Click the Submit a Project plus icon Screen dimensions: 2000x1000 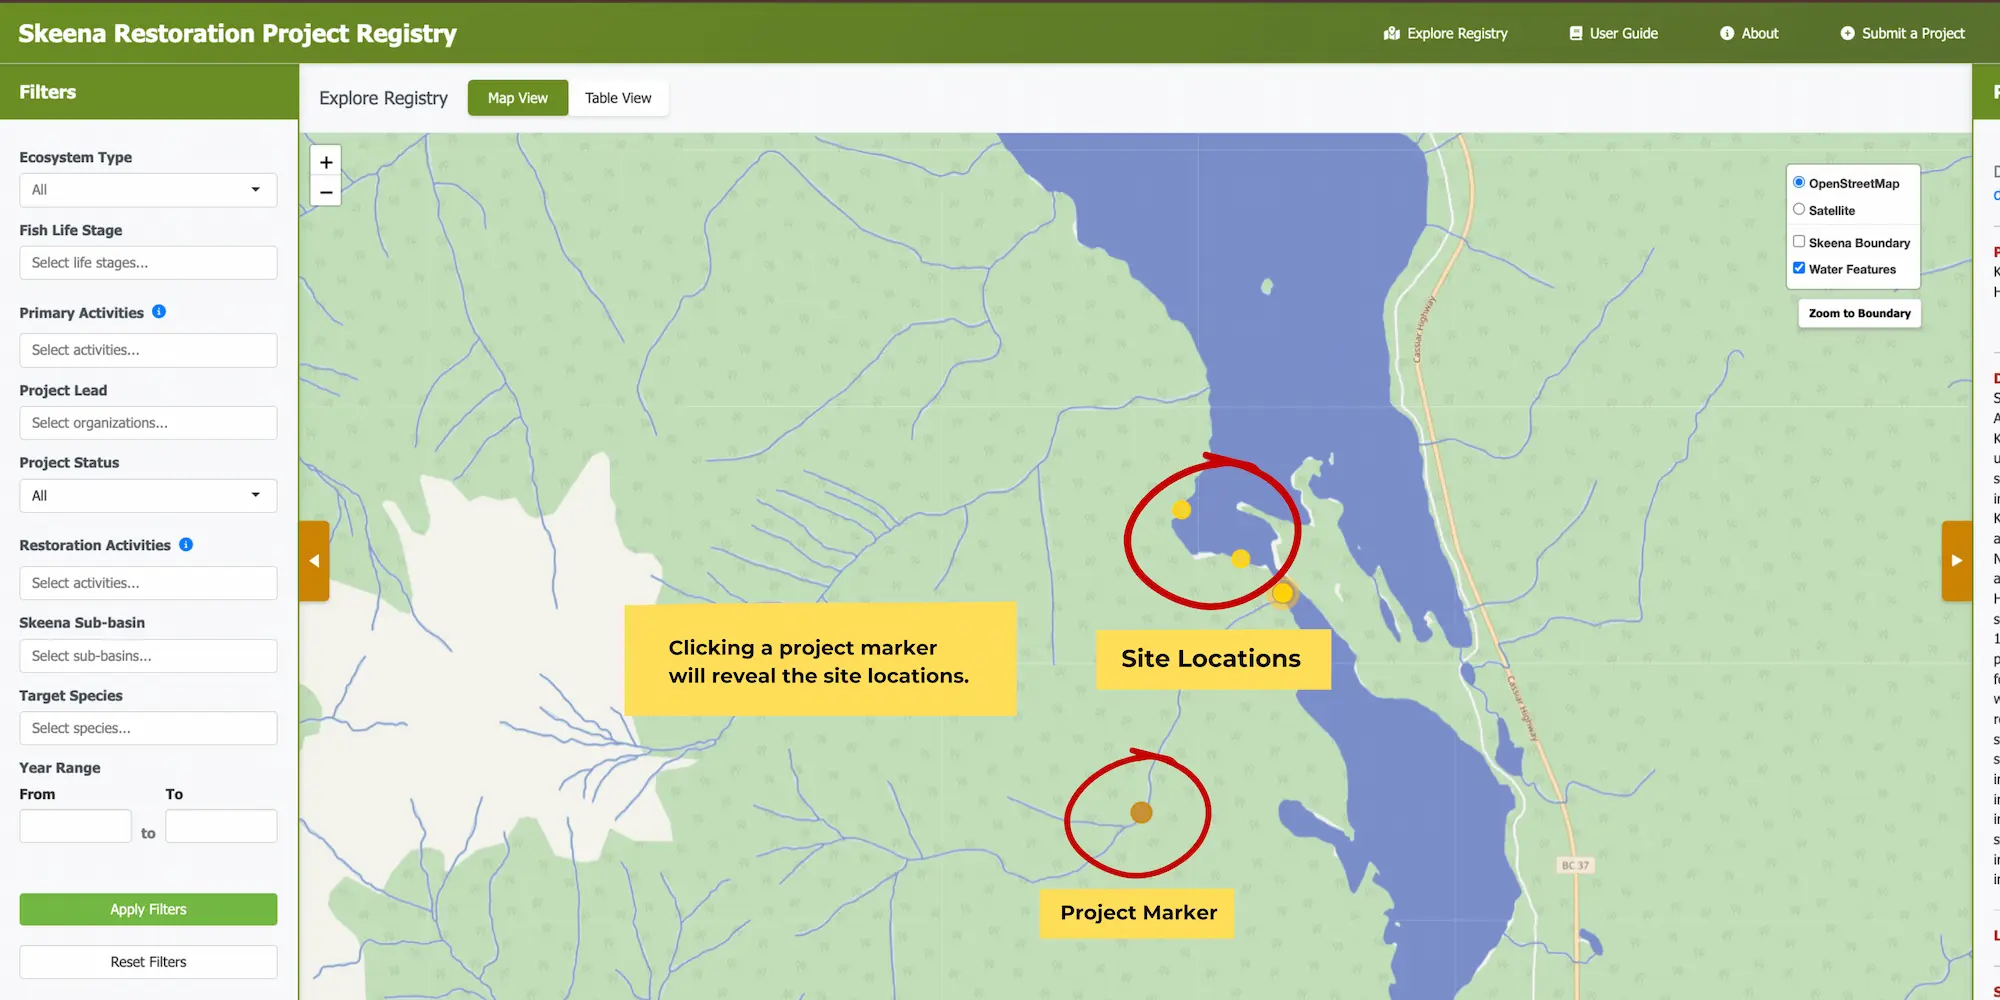[1846, 33]
